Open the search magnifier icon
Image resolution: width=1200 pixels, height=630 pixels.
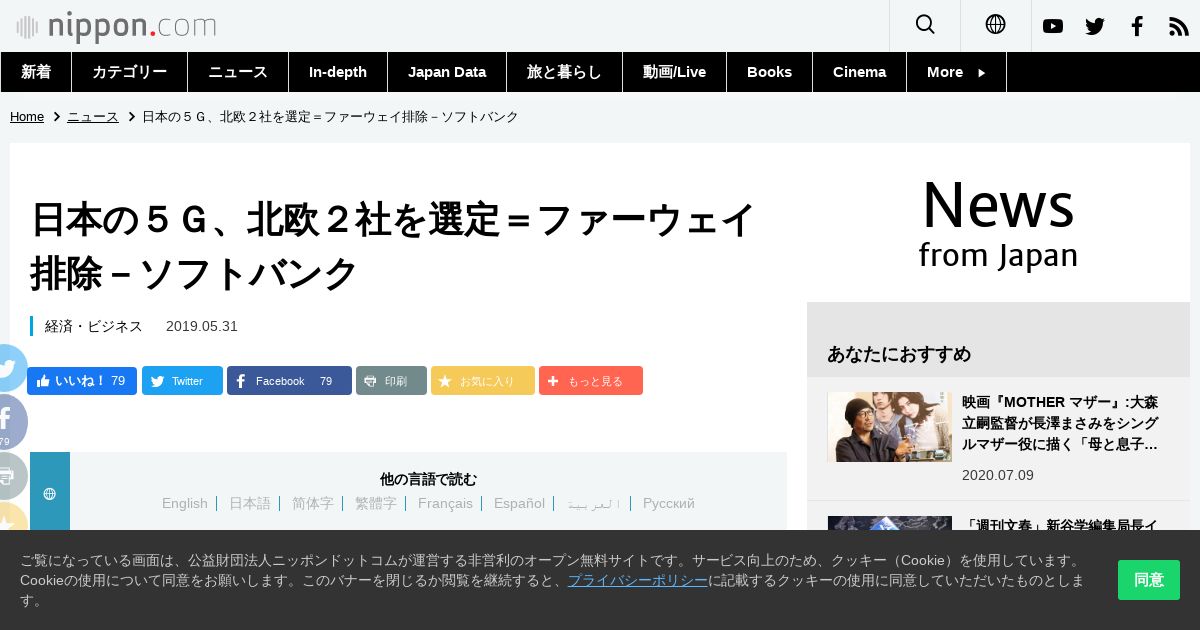(x=925, y=25)
